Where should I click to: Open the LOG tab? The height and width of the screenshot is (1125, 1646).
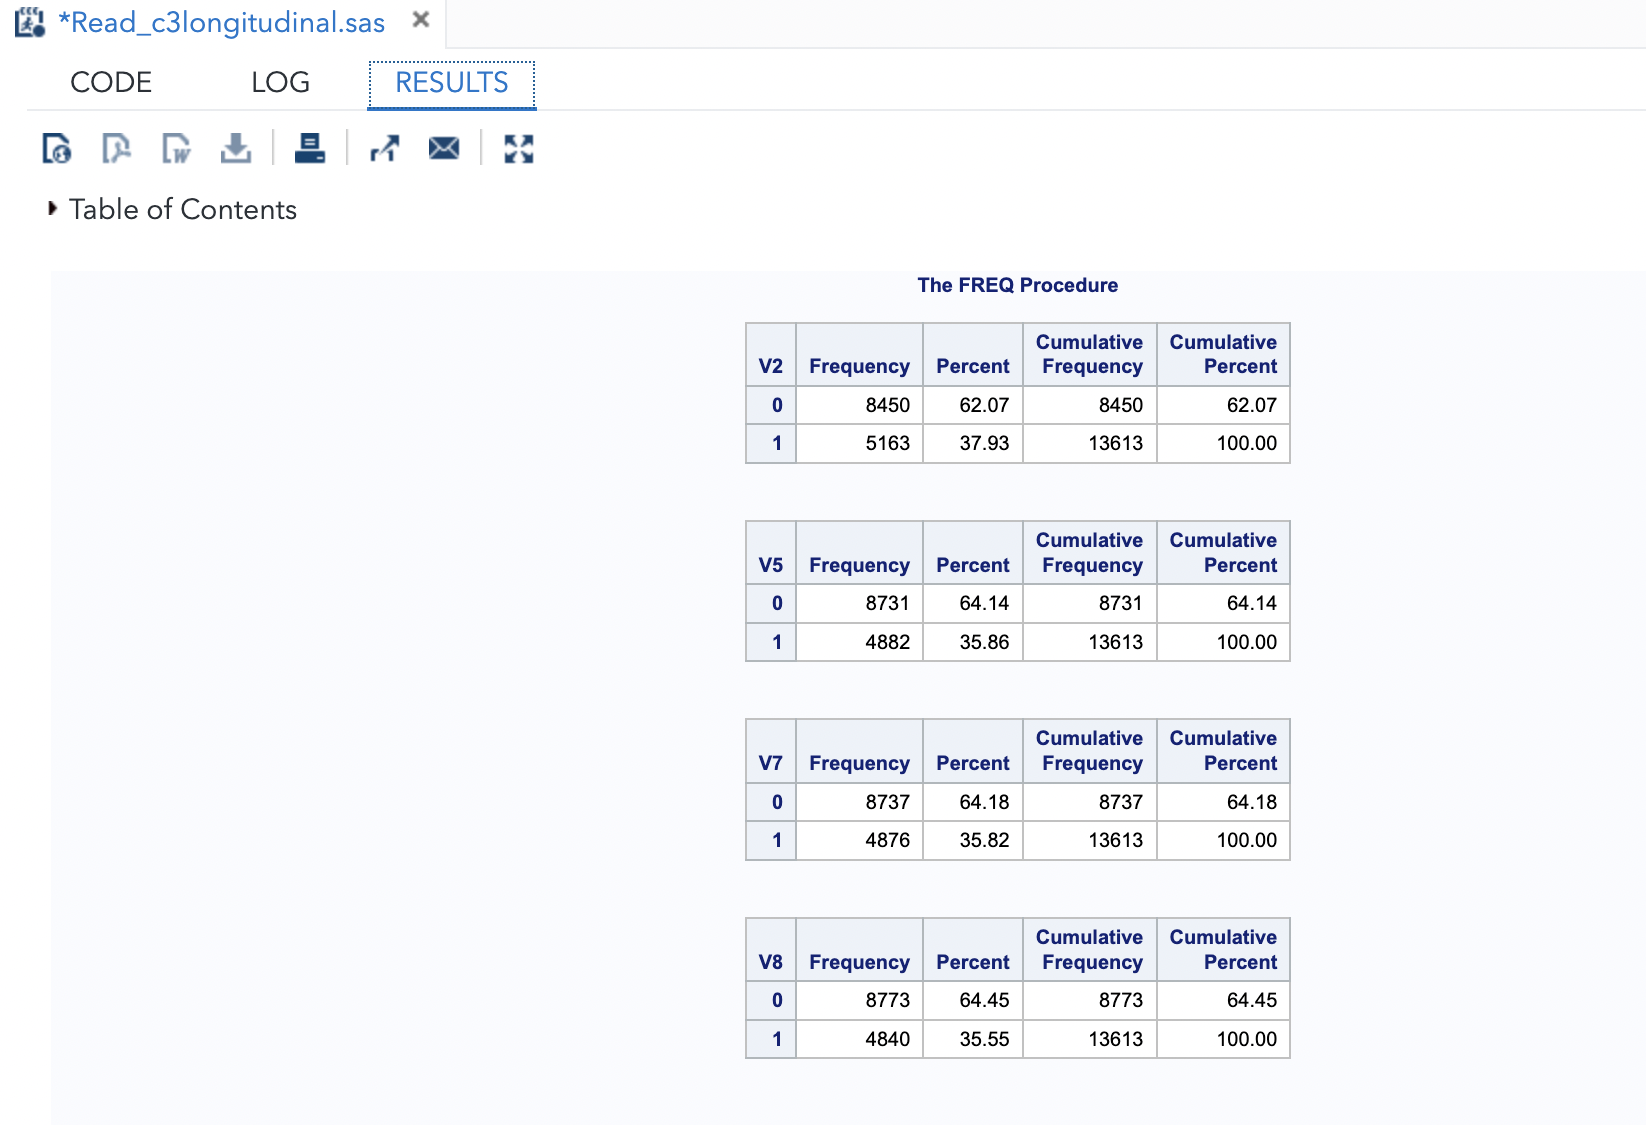(280, 83)
